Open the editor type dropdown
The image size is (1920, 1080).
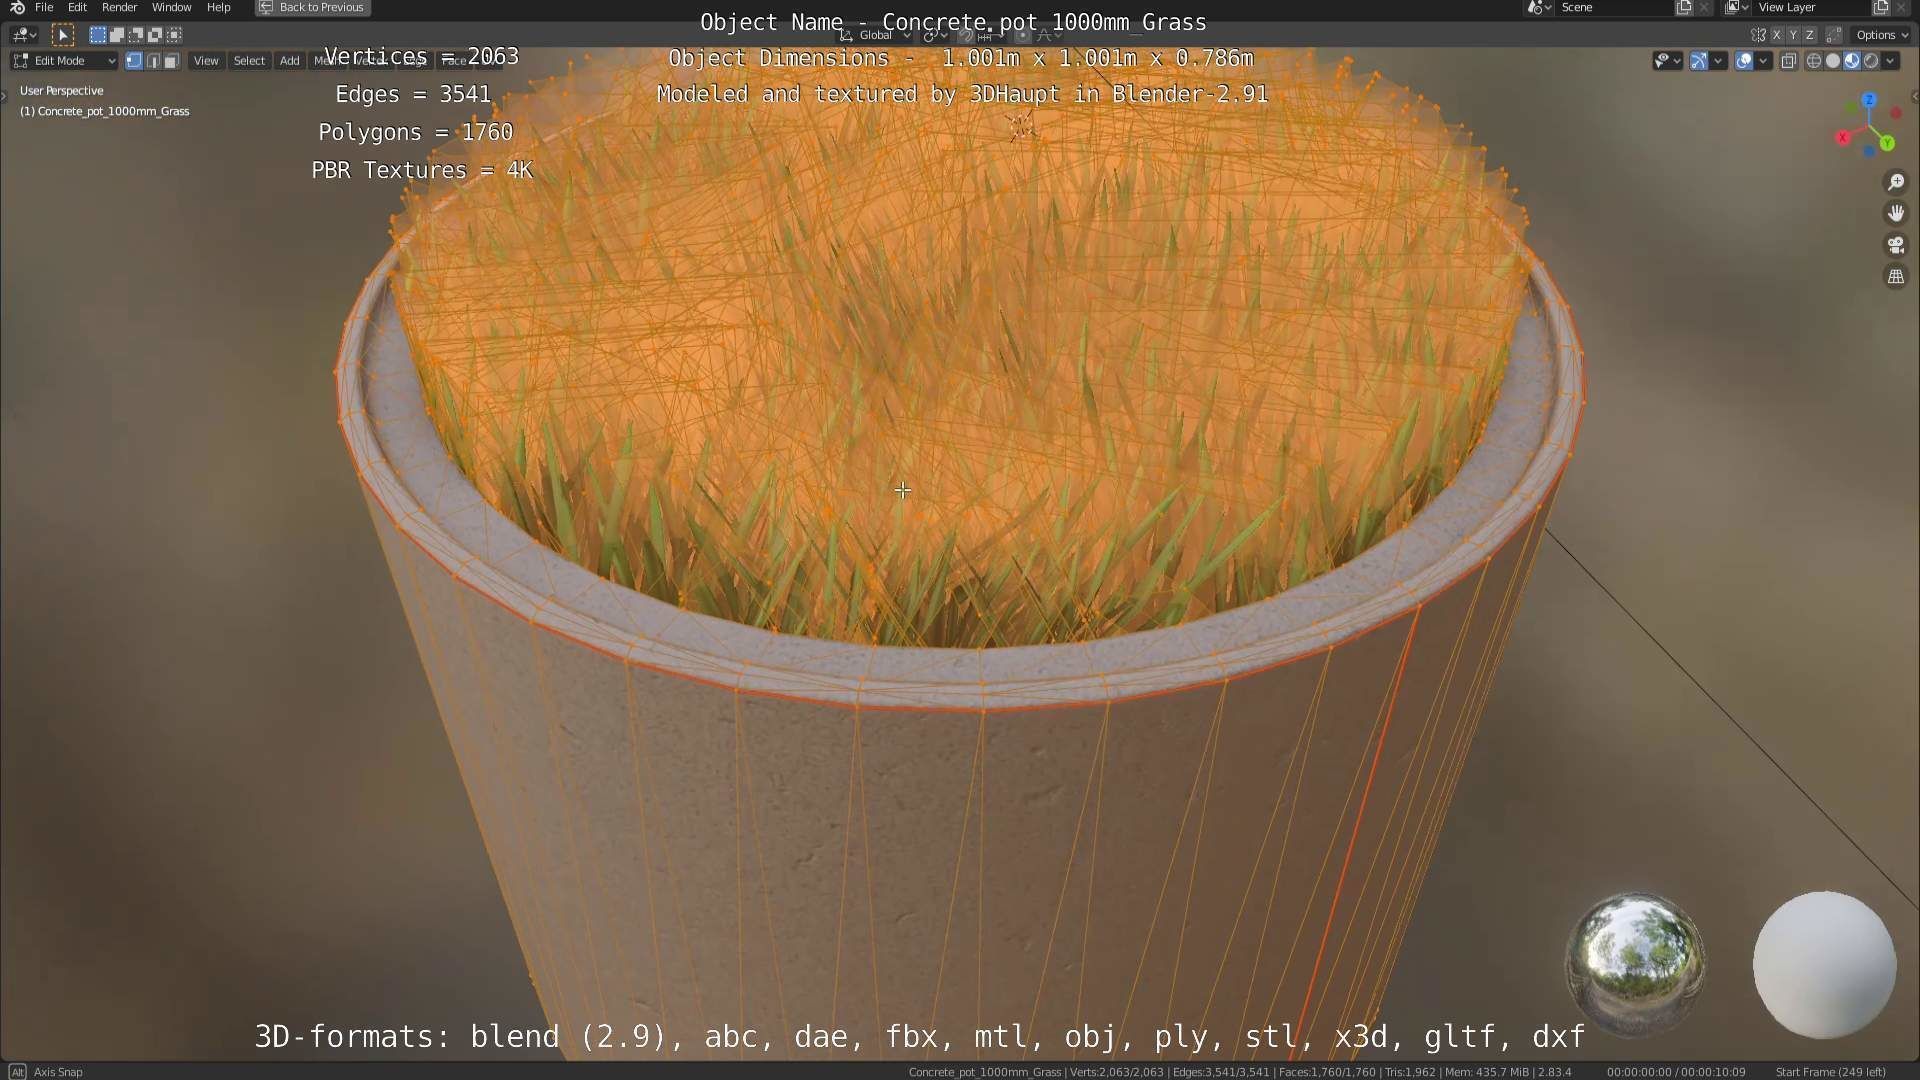tap(24, 35)
